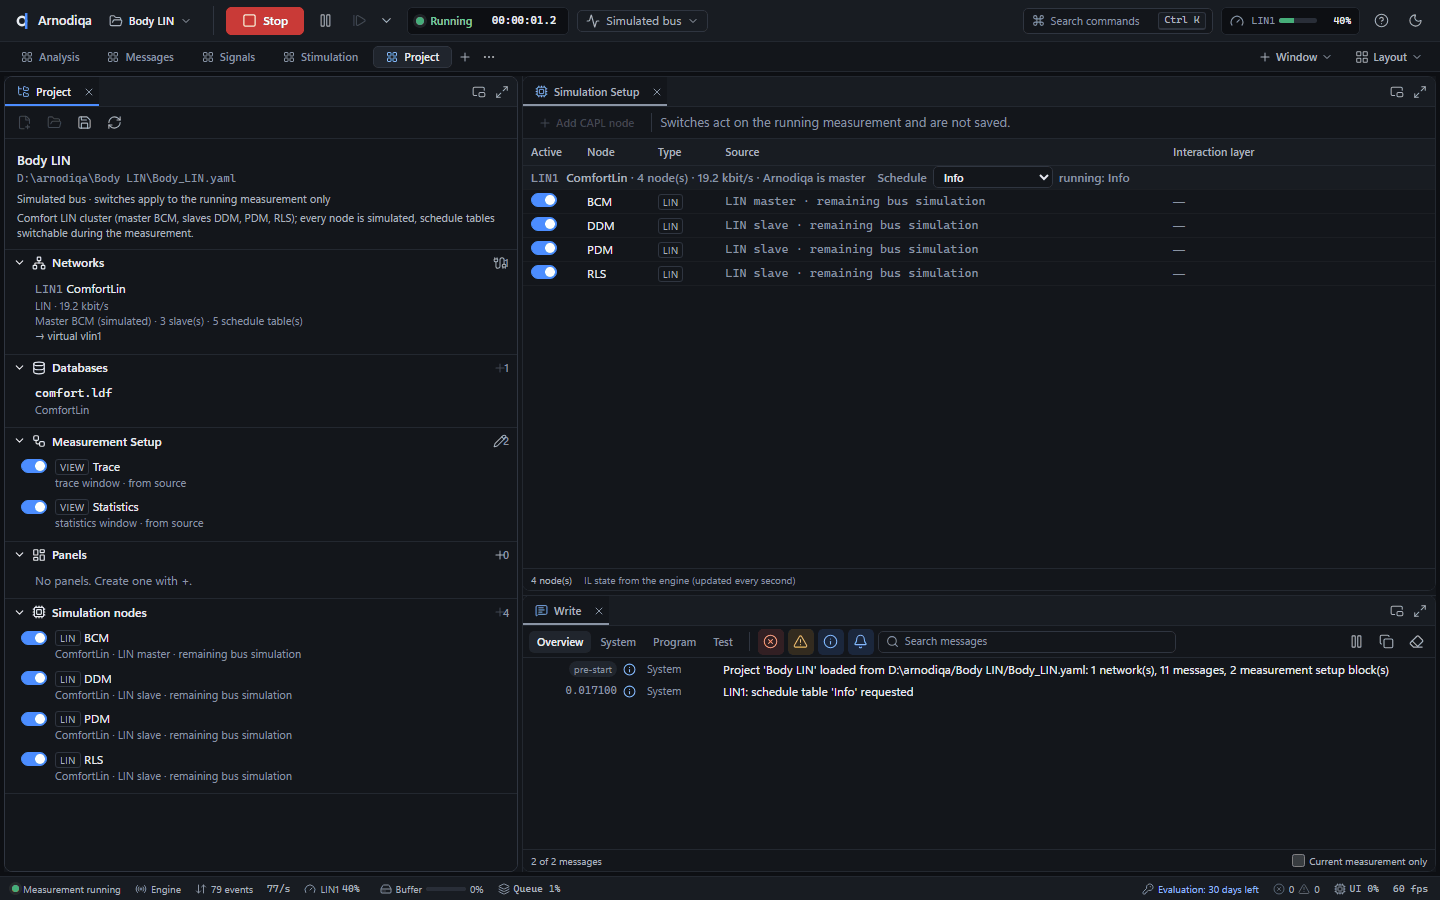Check Current measurement only
The height and width of the screenshot is (900, 1440).
pyautogui.click(x=1298, y=861)
